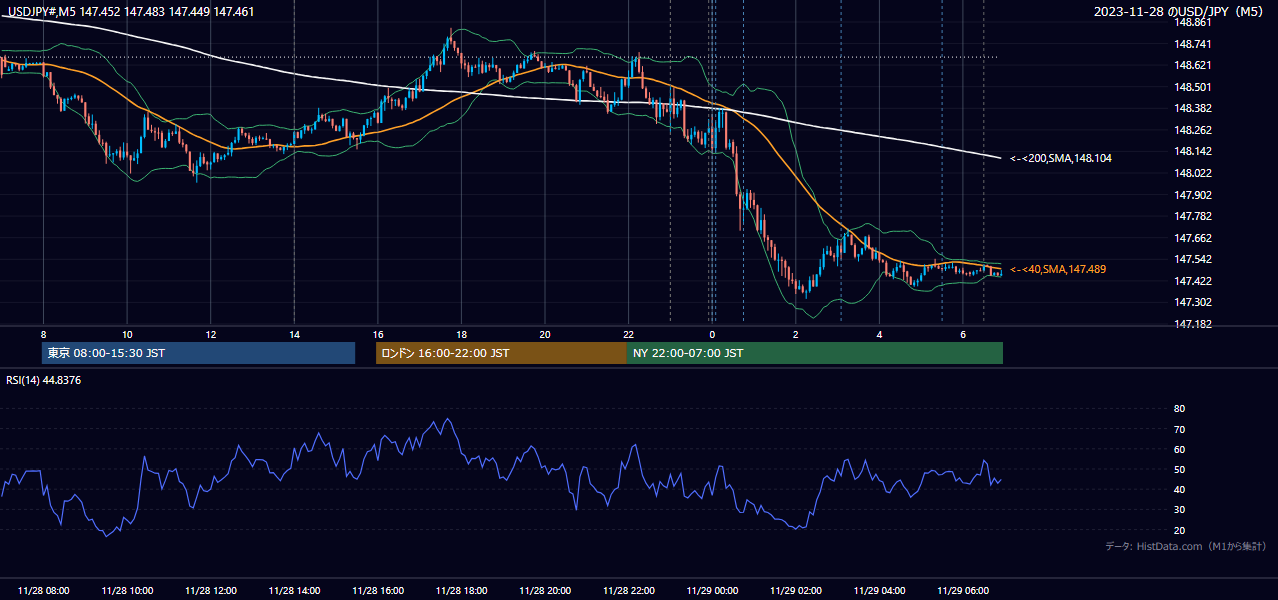The height and width of the screenshot is (600, 1278).
Task: Click the bottom date label 11/29 00:00
Action: pos(712,591)
